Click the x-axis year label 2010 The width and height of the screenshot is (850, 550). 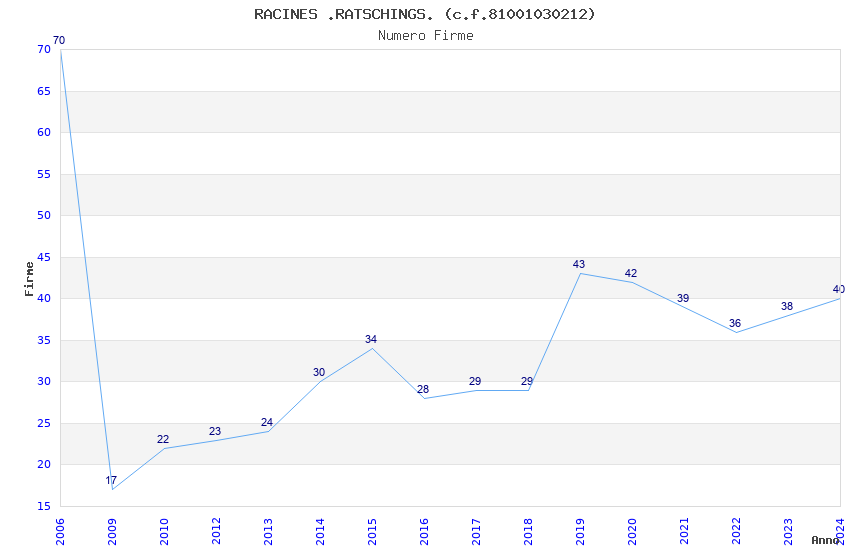pyautogui.click(x=164, y=532)
